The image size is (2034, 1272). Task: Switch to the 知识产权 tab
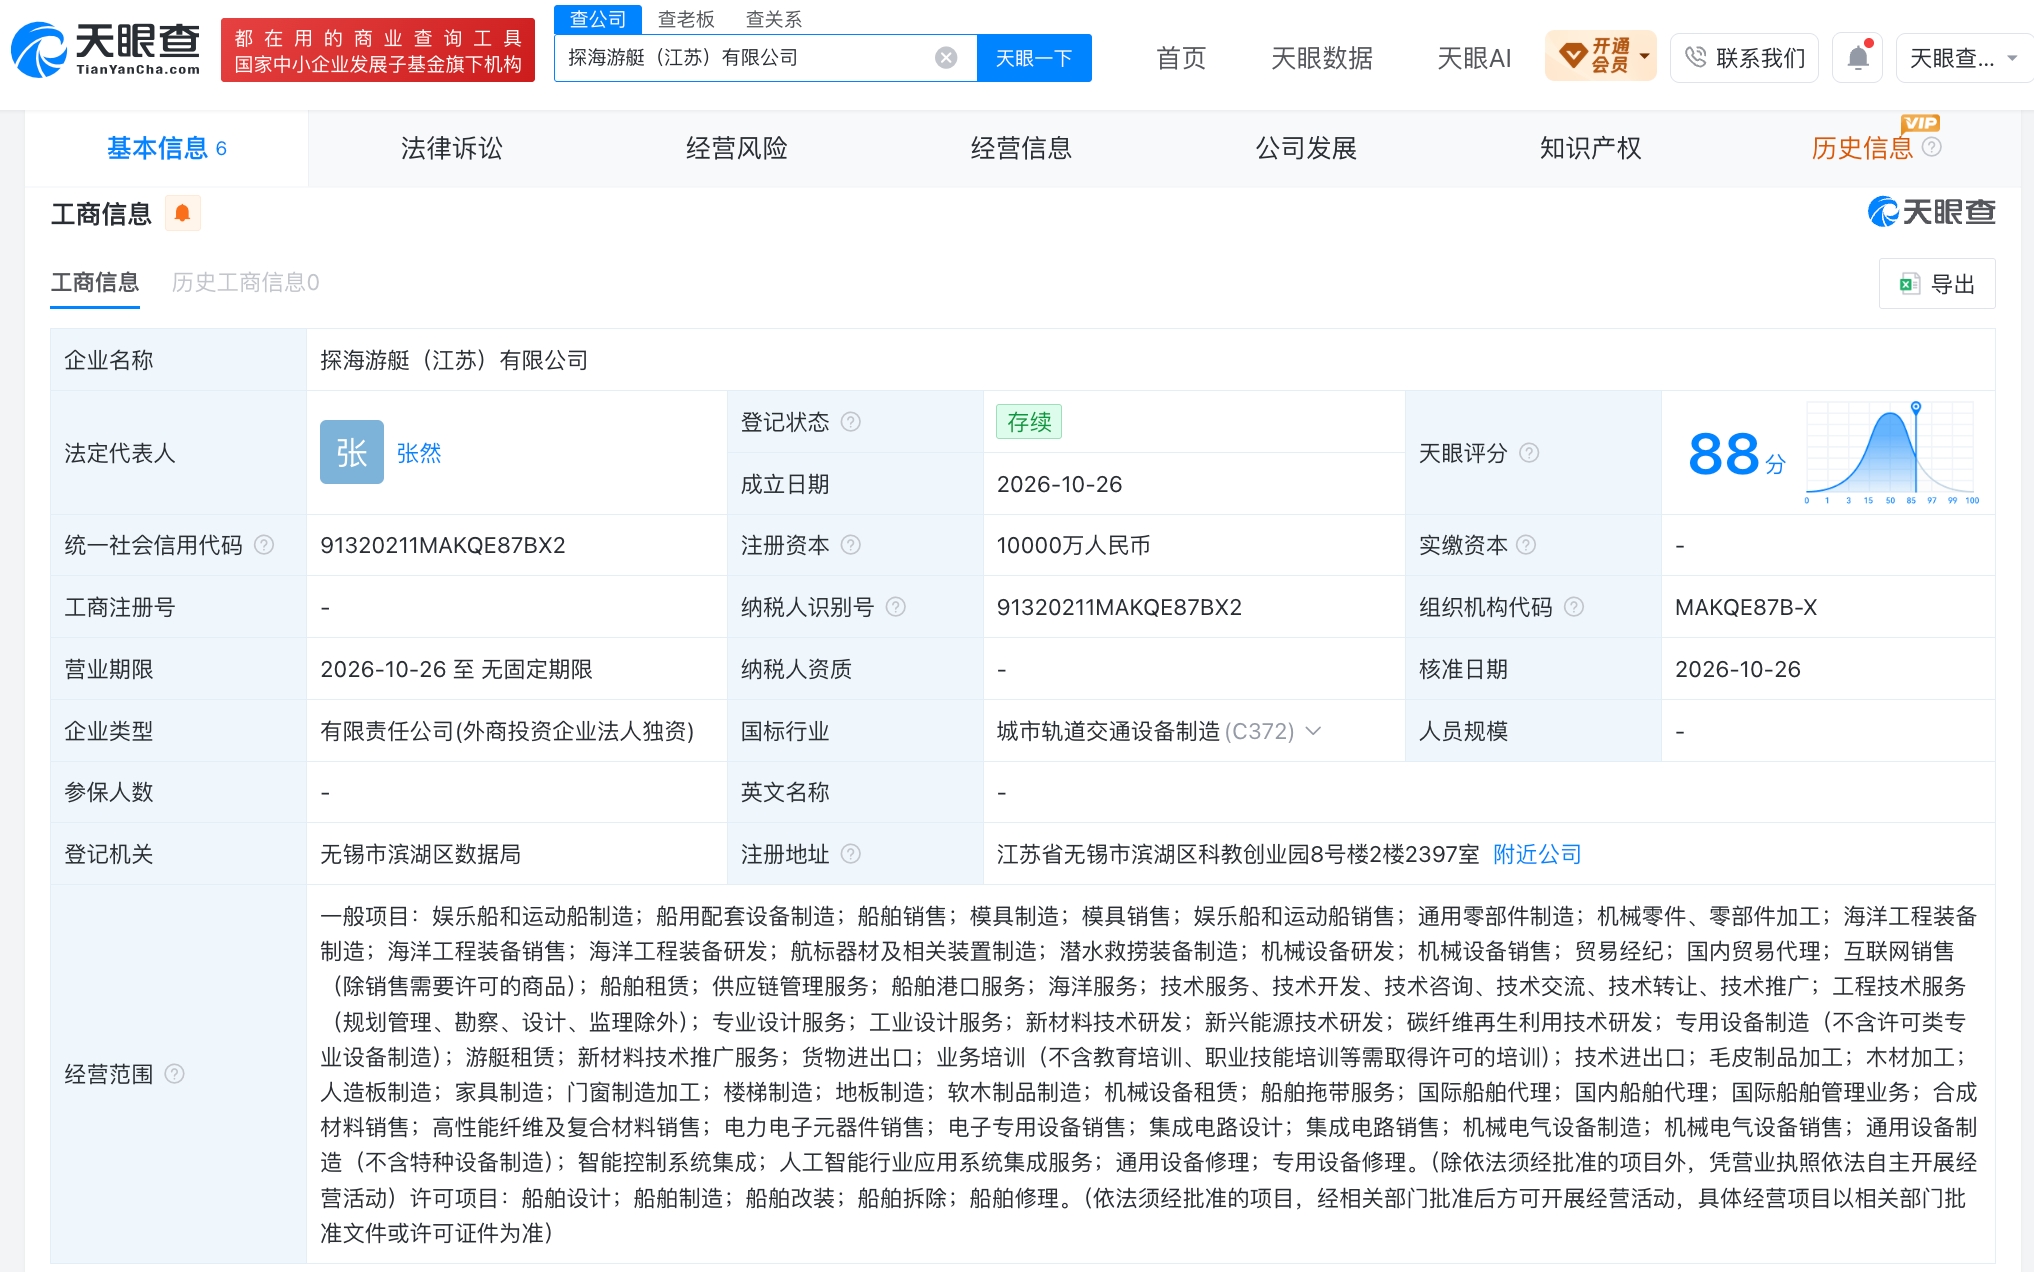coord(1590,148)
